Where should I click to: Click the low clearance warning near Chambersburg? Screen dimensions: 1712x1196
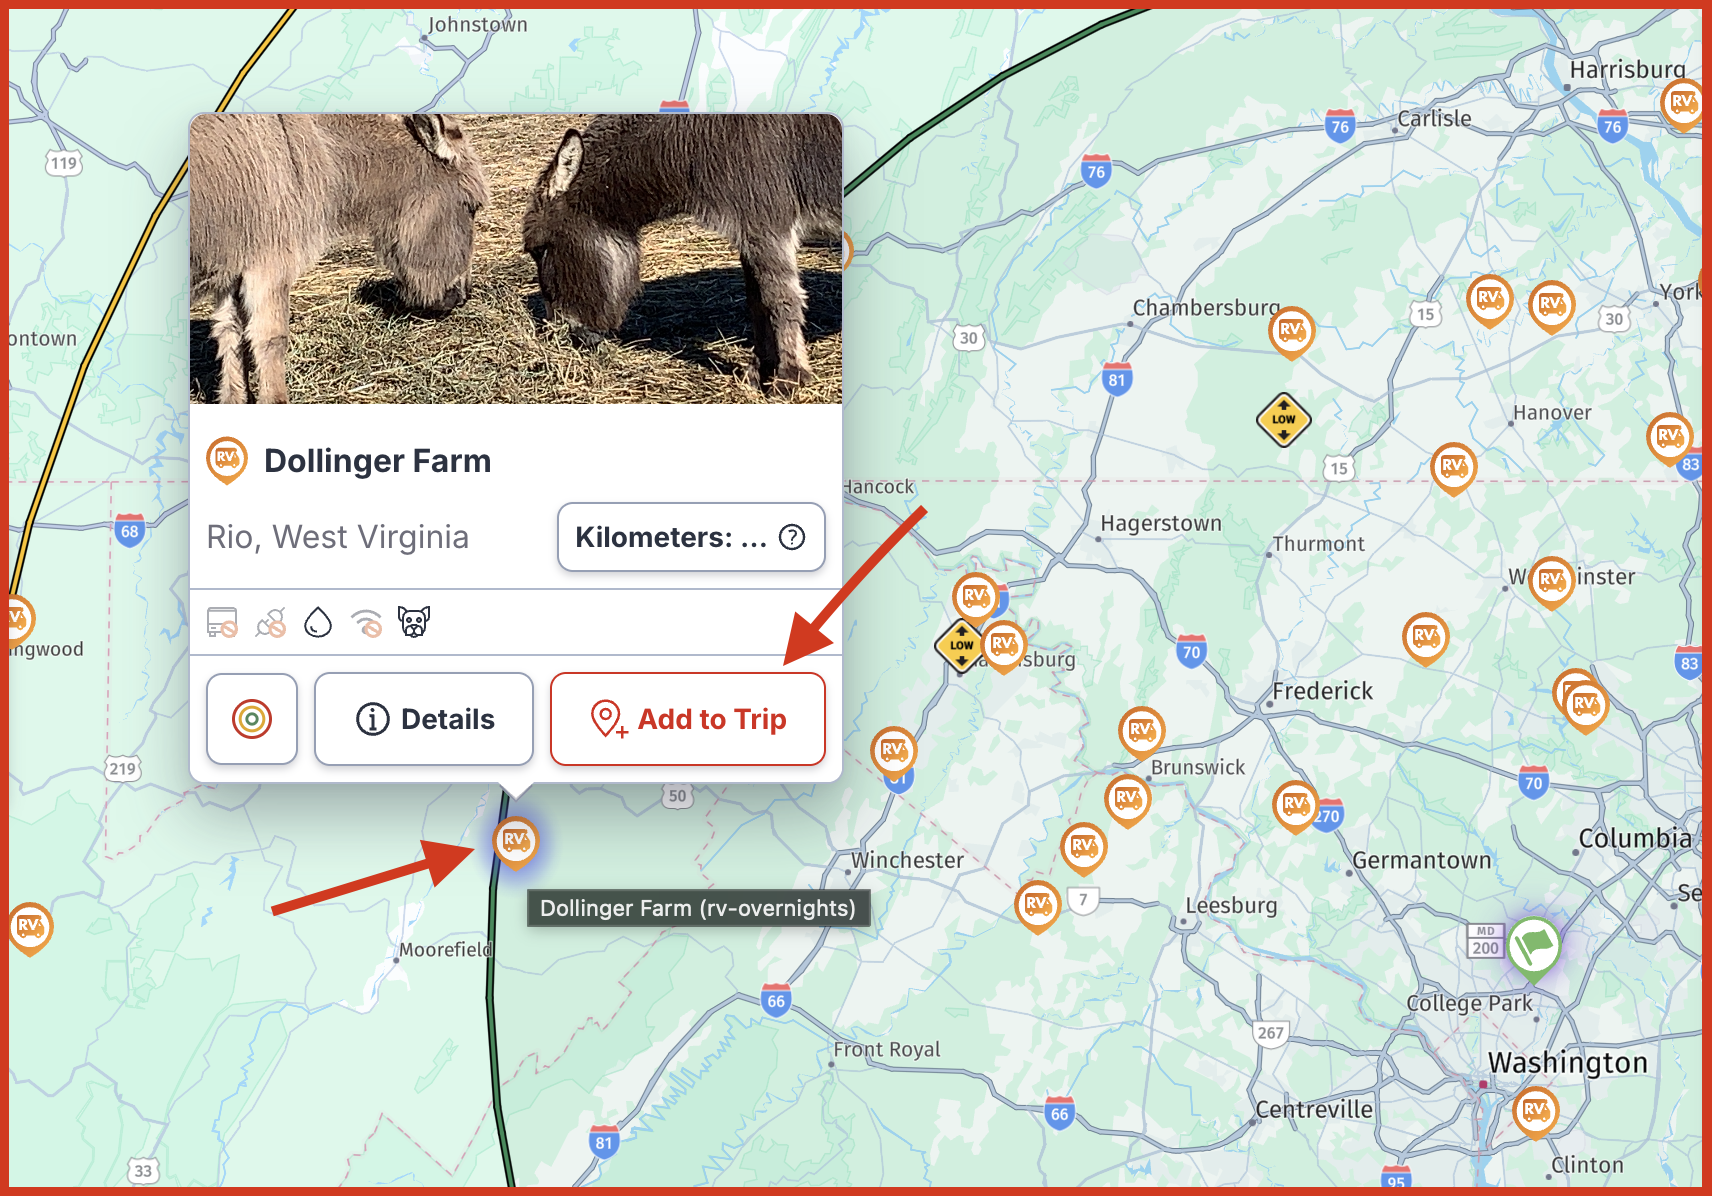tap(1284, 419)
